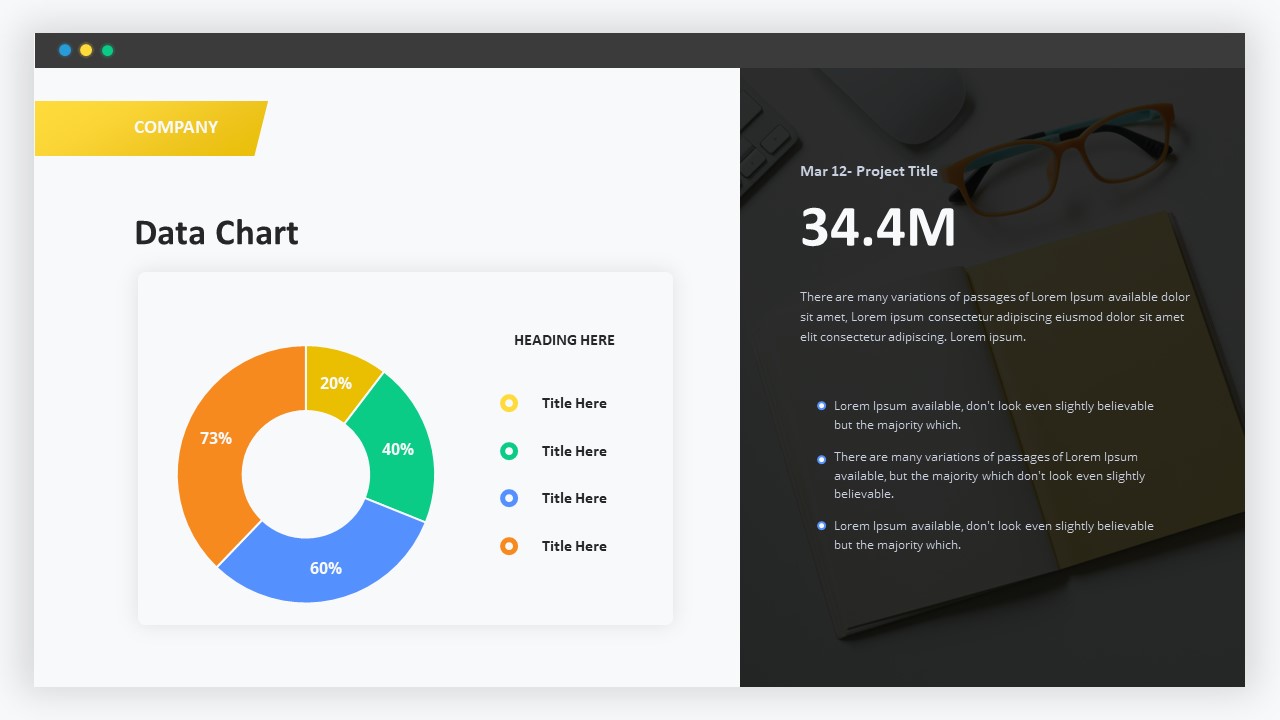Click the orange legend ring marker
Screen dimensions: 1280x720
[509, 546]
